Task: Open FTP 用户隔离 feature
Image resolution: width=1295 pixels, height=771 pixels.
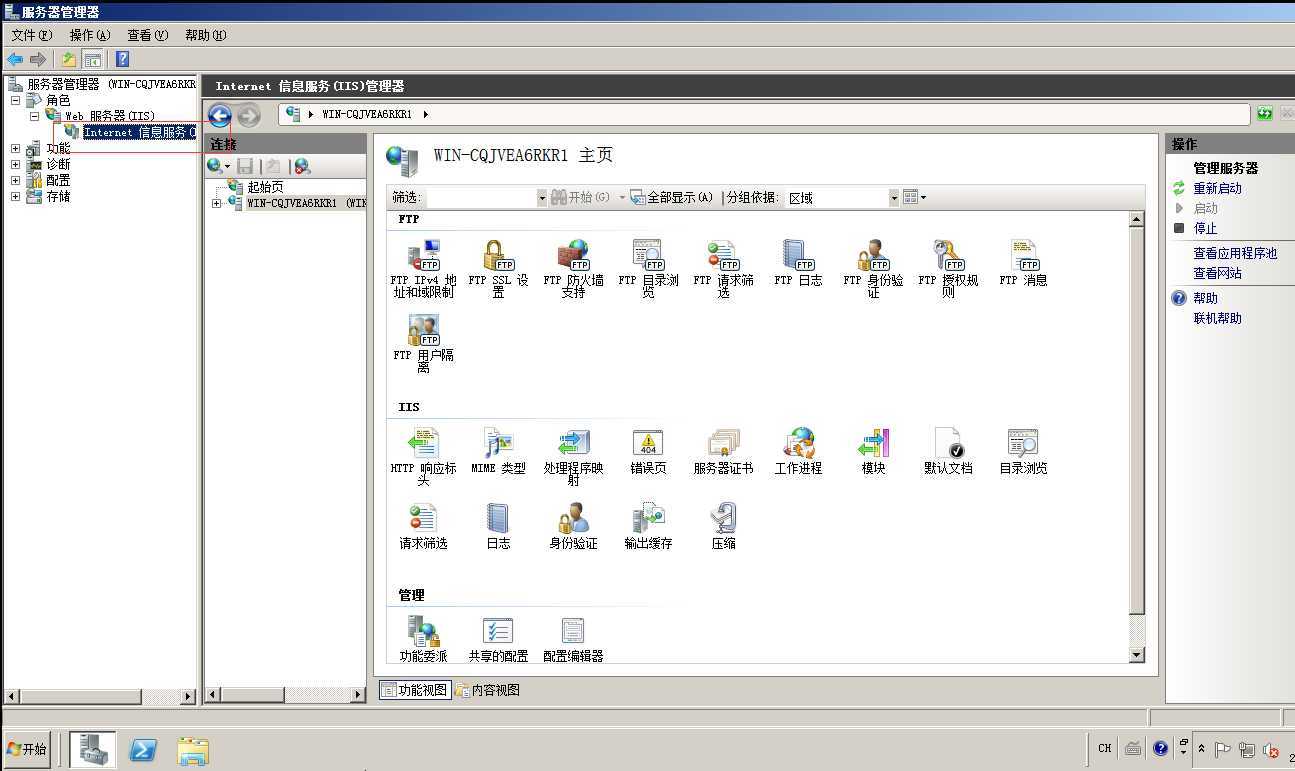Action: (x=423, y=342)
